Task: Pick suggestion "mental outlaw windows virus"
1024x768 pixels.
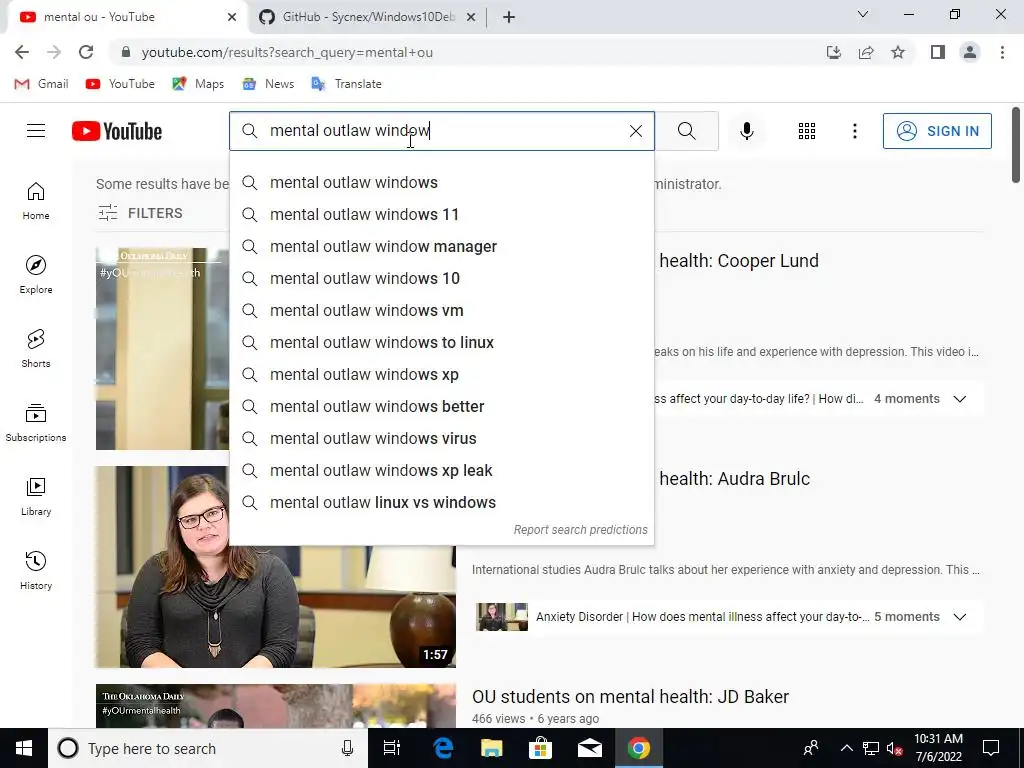Action: point(441,438)
